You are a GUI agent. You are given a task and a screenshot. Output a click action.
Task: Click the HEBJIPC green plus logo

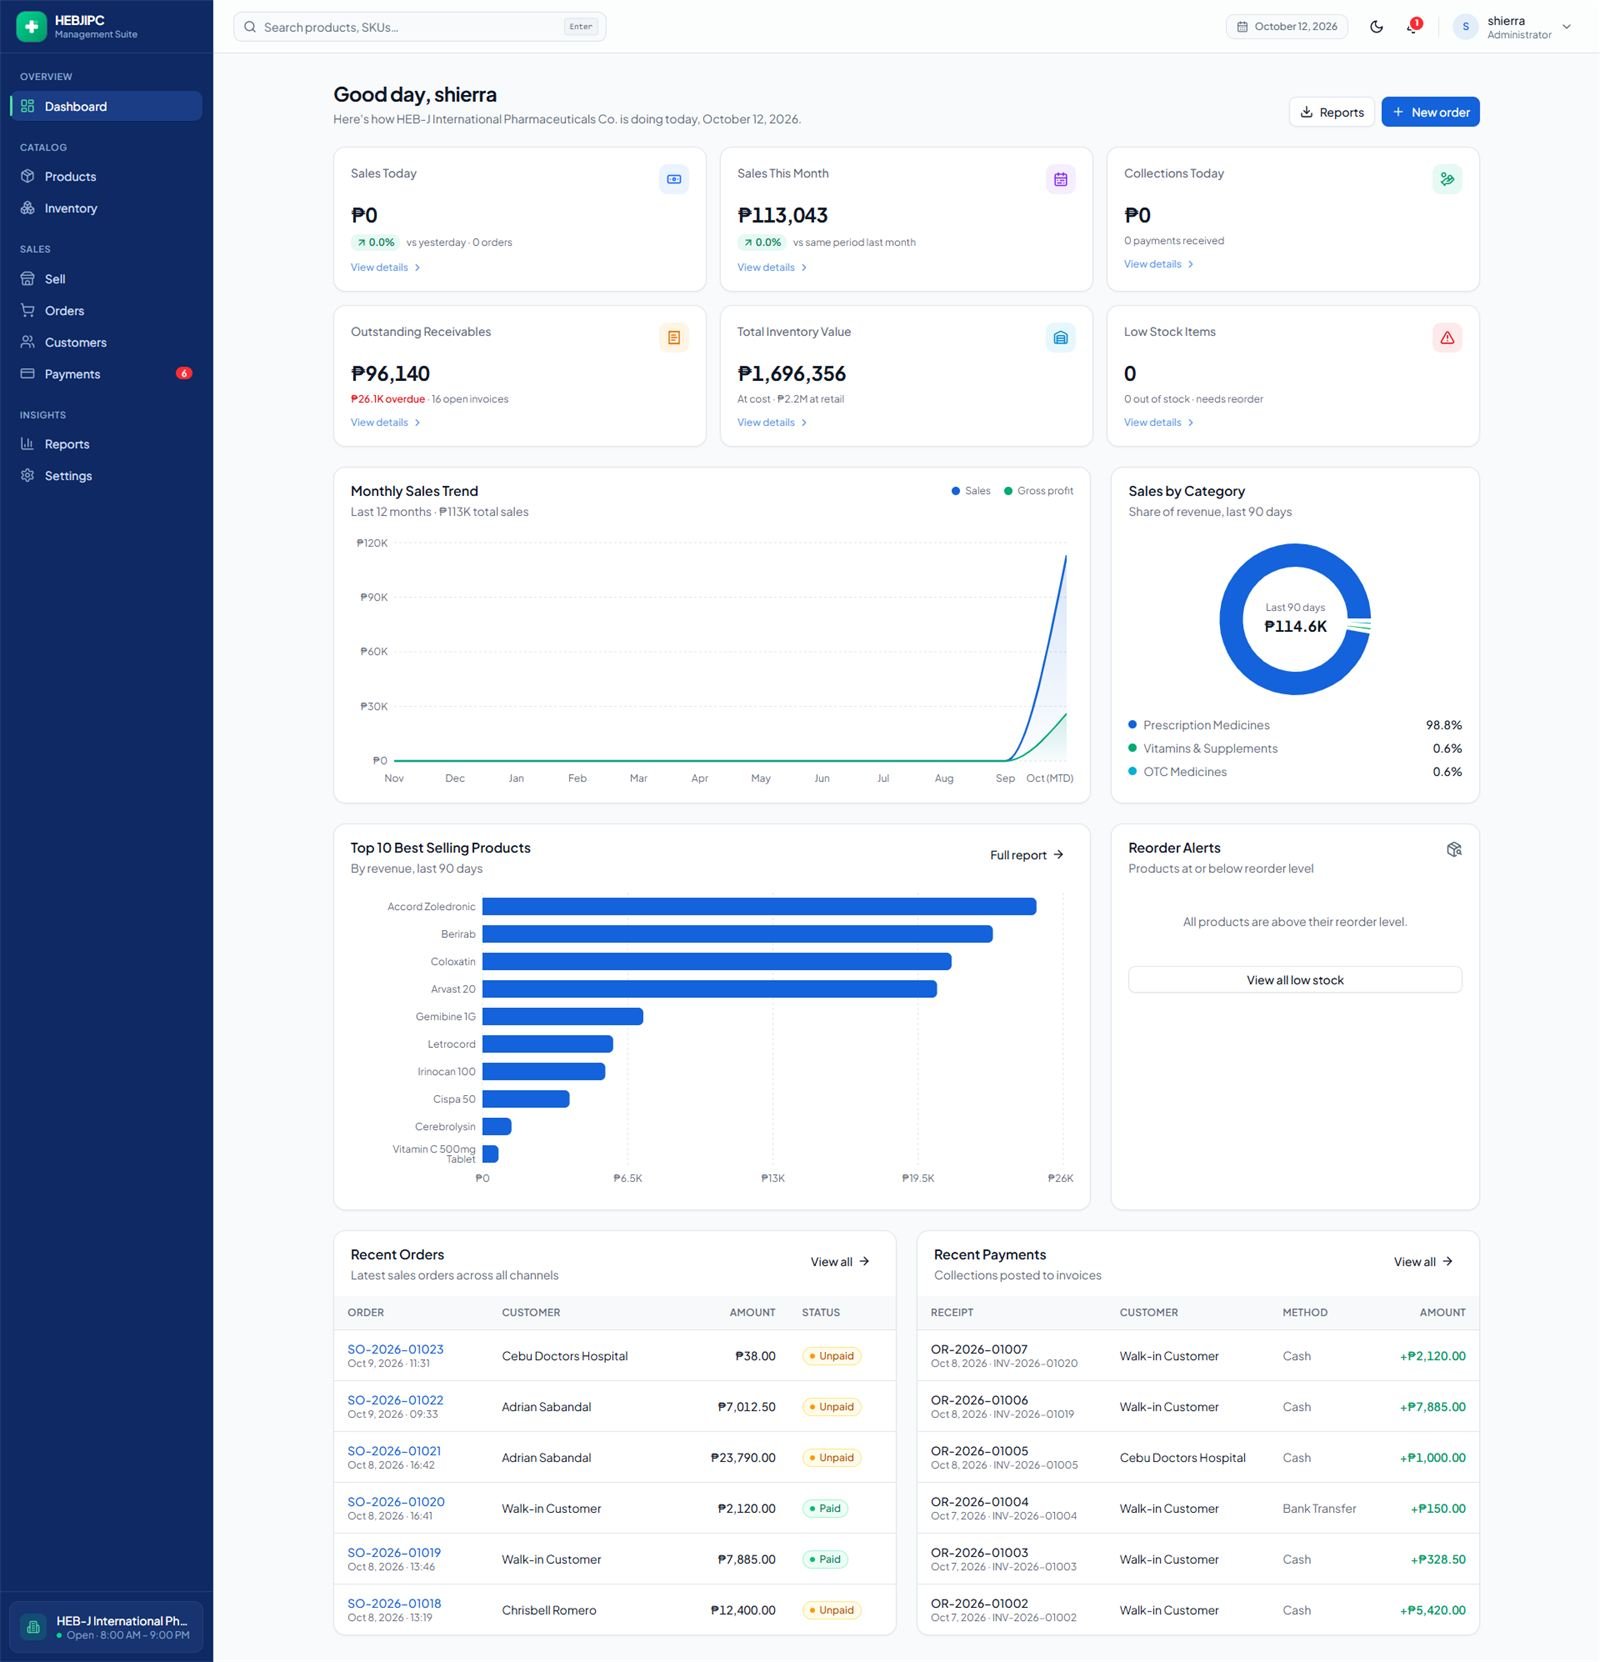(x=31, y=27)
